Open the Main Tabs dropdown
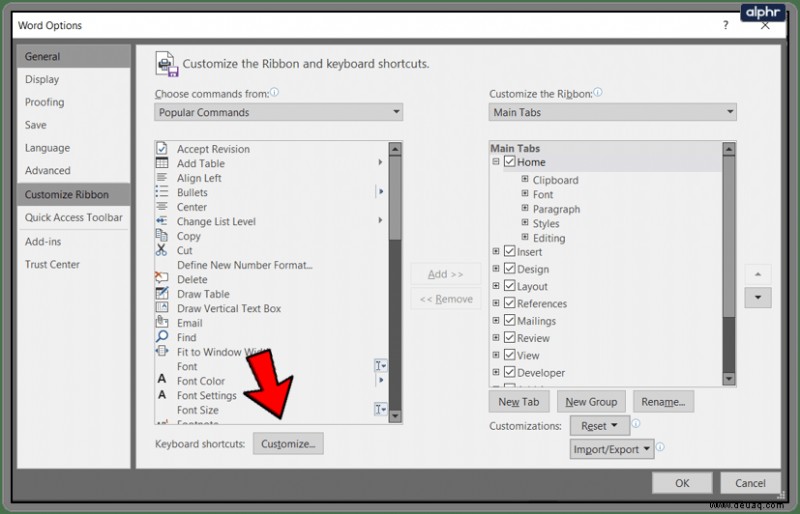This screenshot has width=800, height=514. click(x=612, y=112)
